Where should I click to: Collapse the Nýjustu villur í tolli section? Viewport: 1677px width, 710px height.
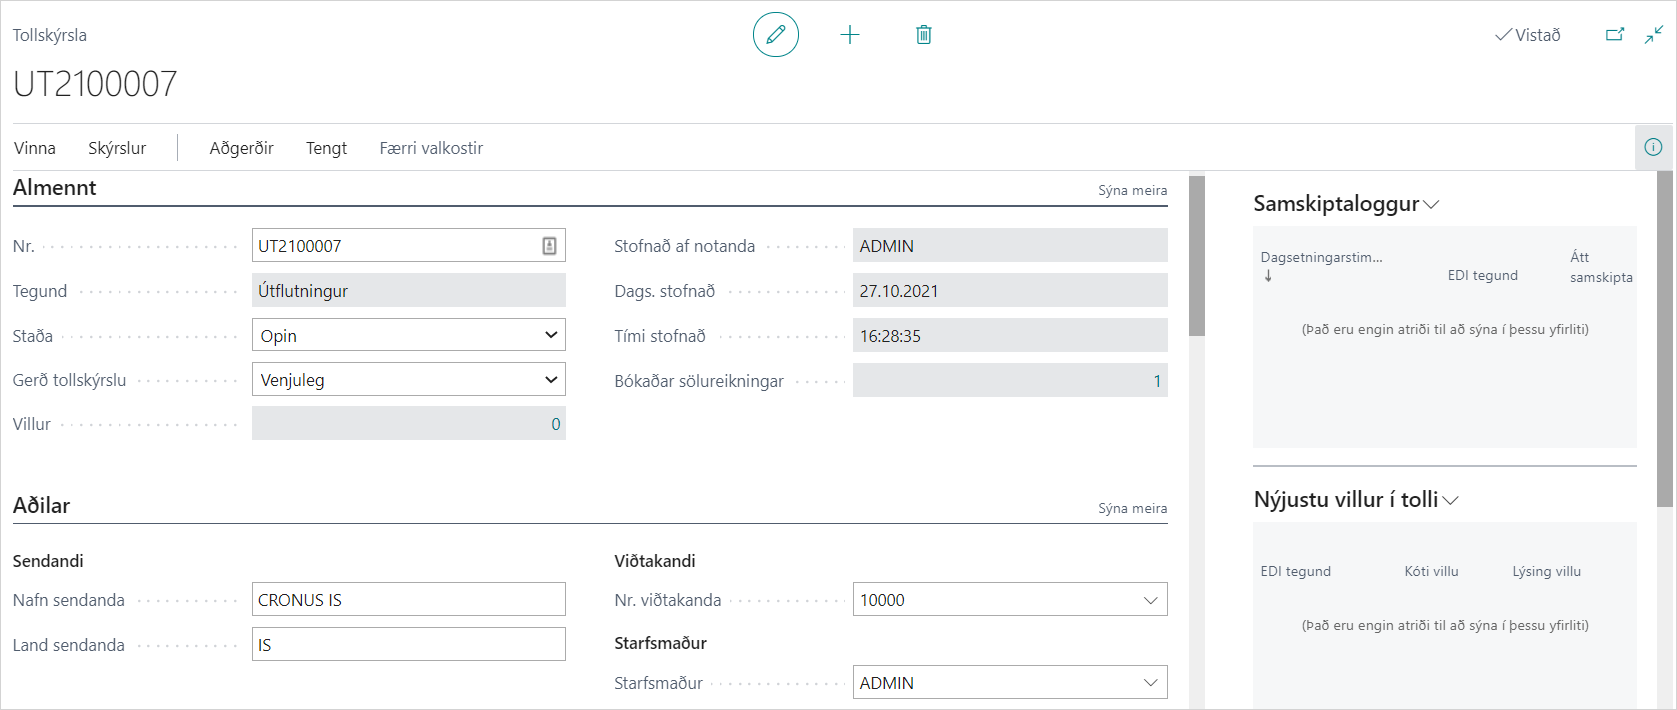click(x=1450, y=501)
